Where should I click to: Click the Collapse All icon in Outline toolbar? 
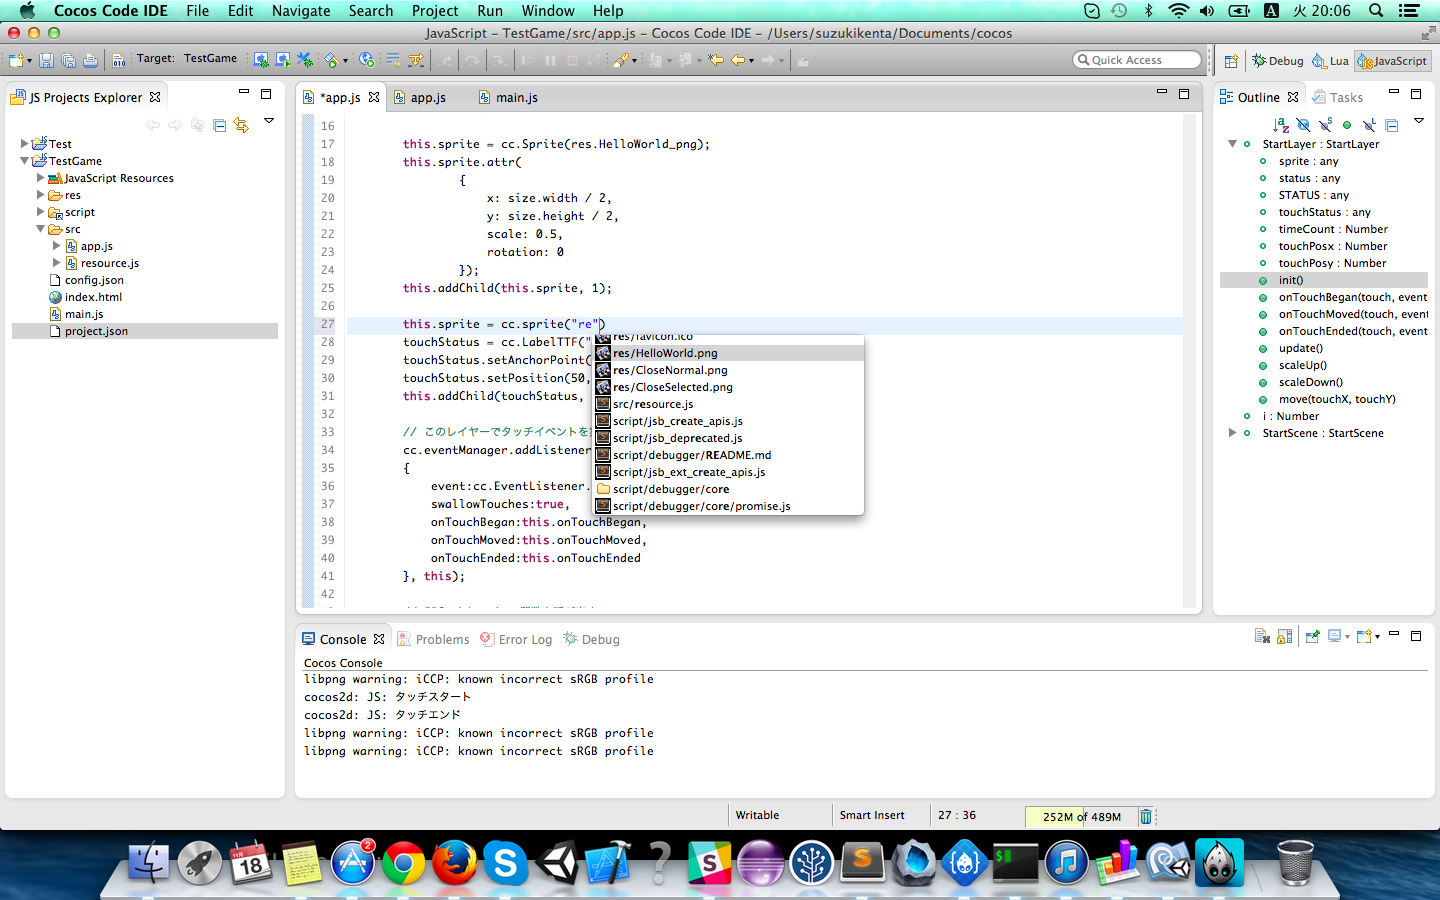tap(1391, 125)
